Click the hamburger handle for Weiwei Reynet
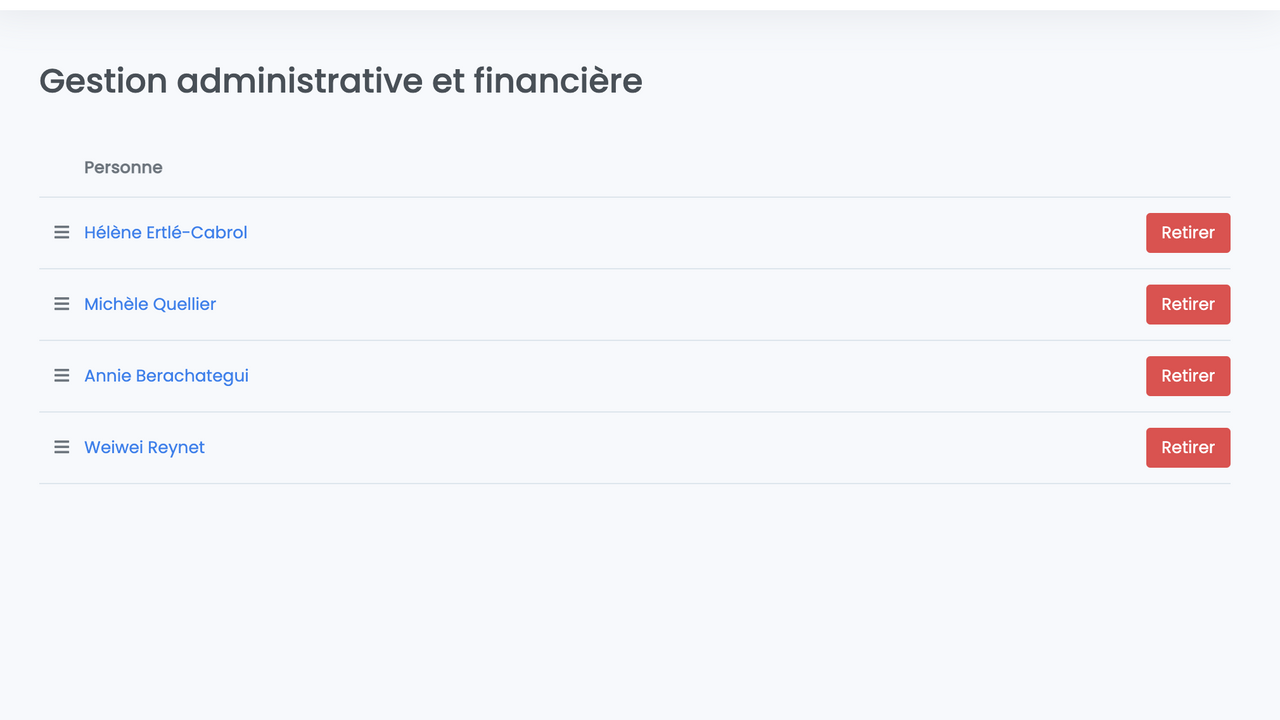The height and width of the screenshot is (720, 1280). point(62,447)
